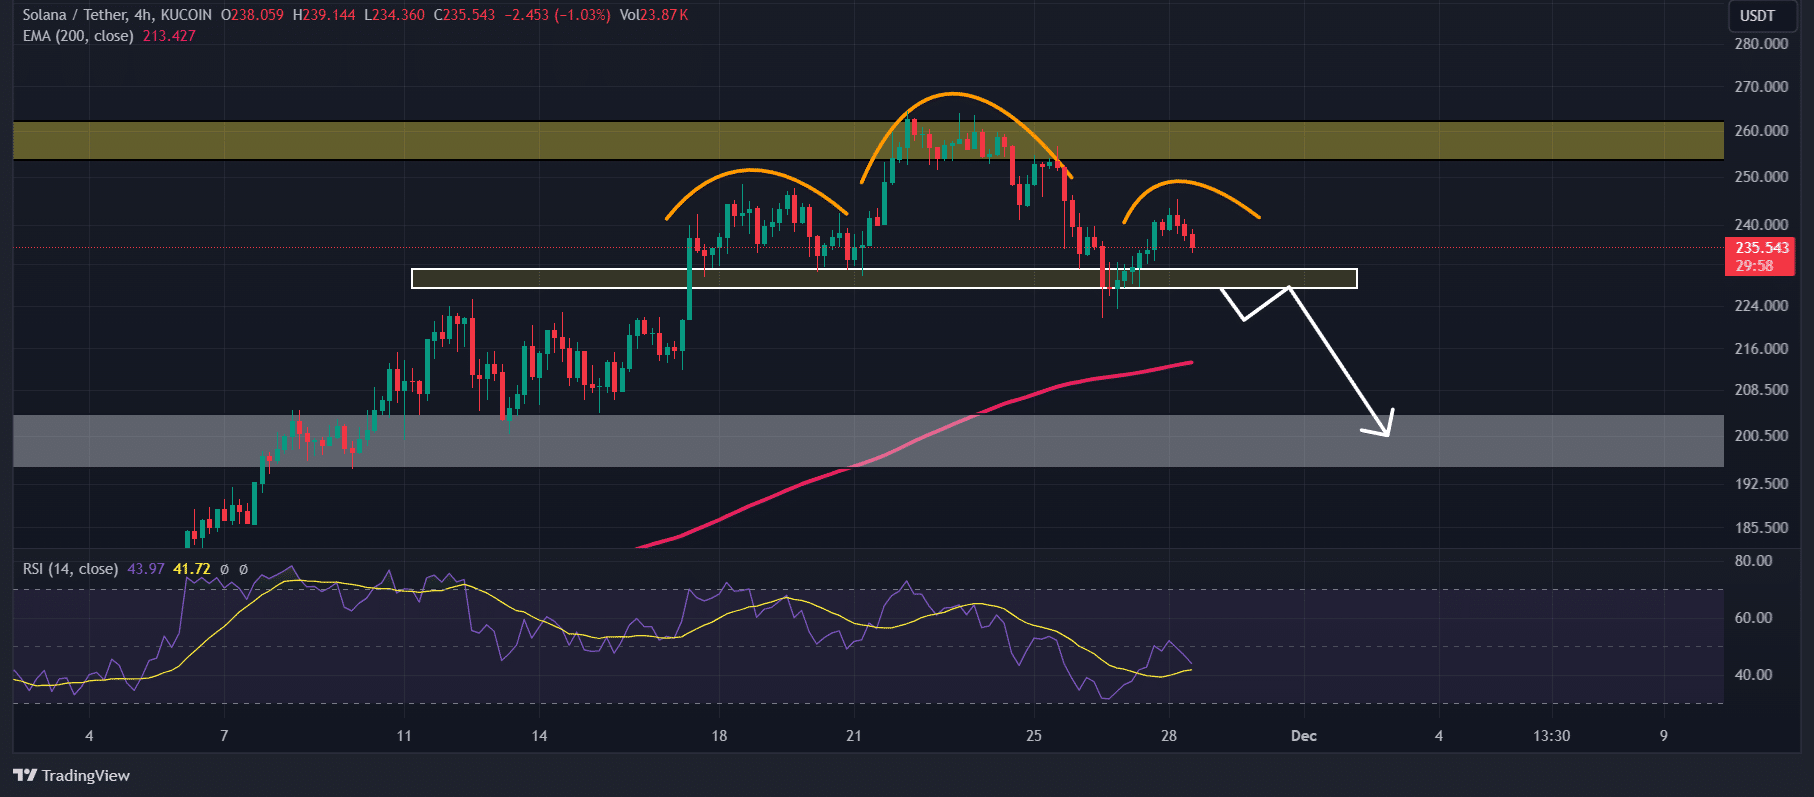This screenshot has width=1814, height=797.
Task: Click the RSI moving average value 41.72
Action: coord(192,569)
